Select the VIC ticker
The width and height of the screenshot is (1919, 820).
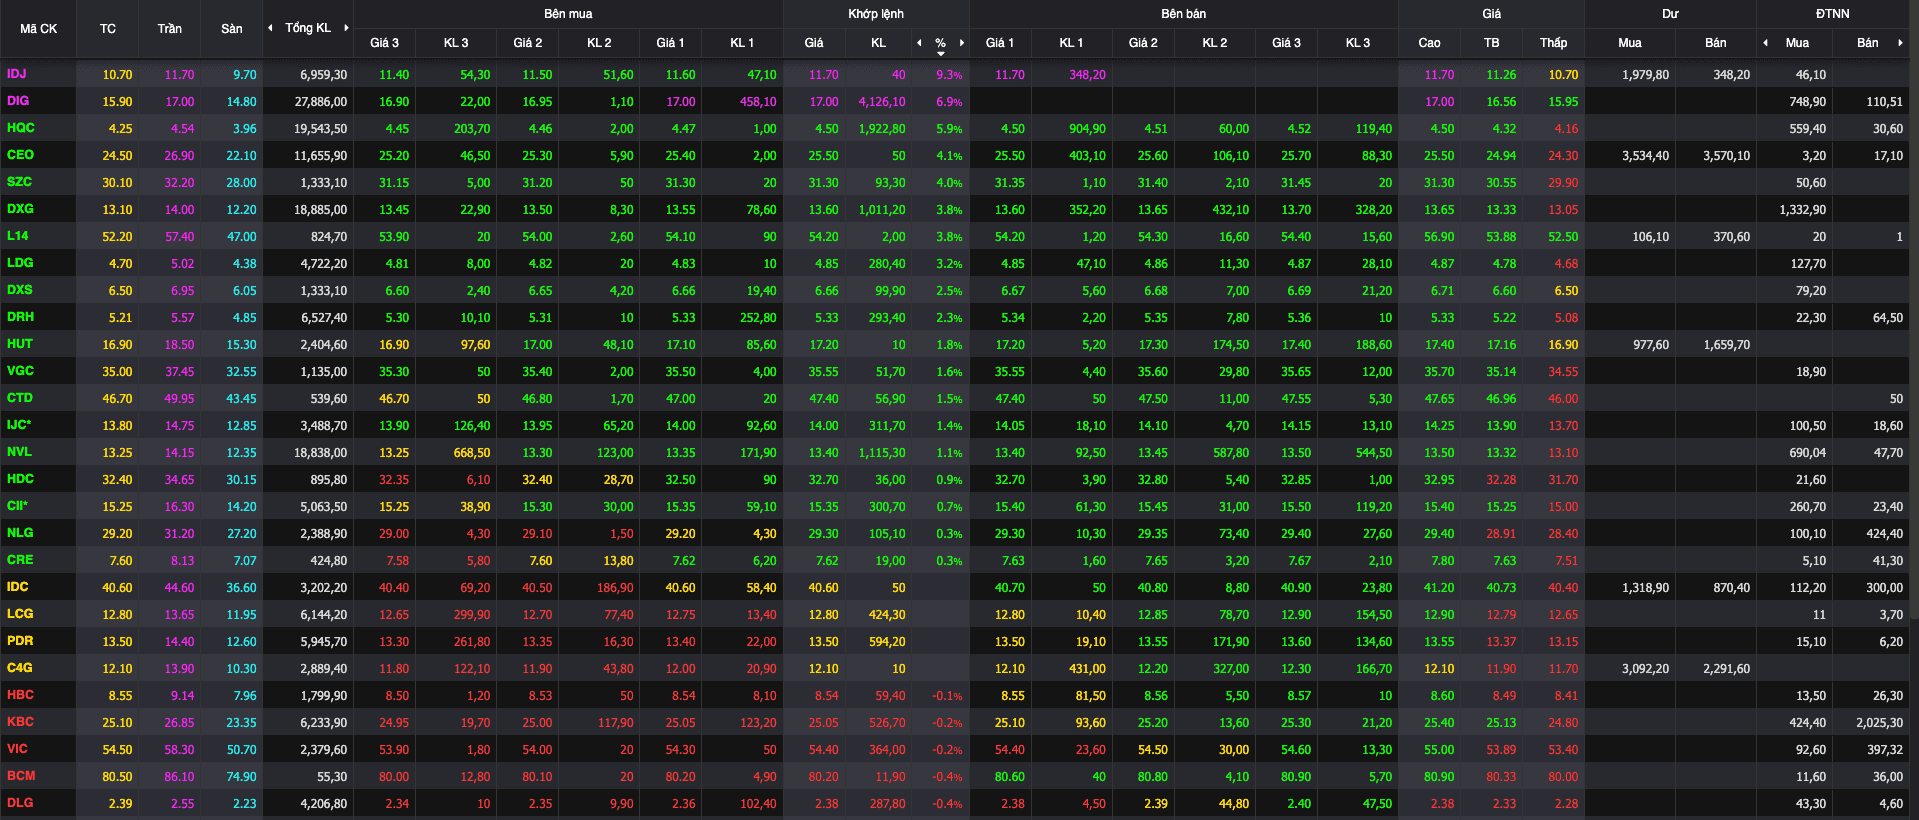(17, 749)
